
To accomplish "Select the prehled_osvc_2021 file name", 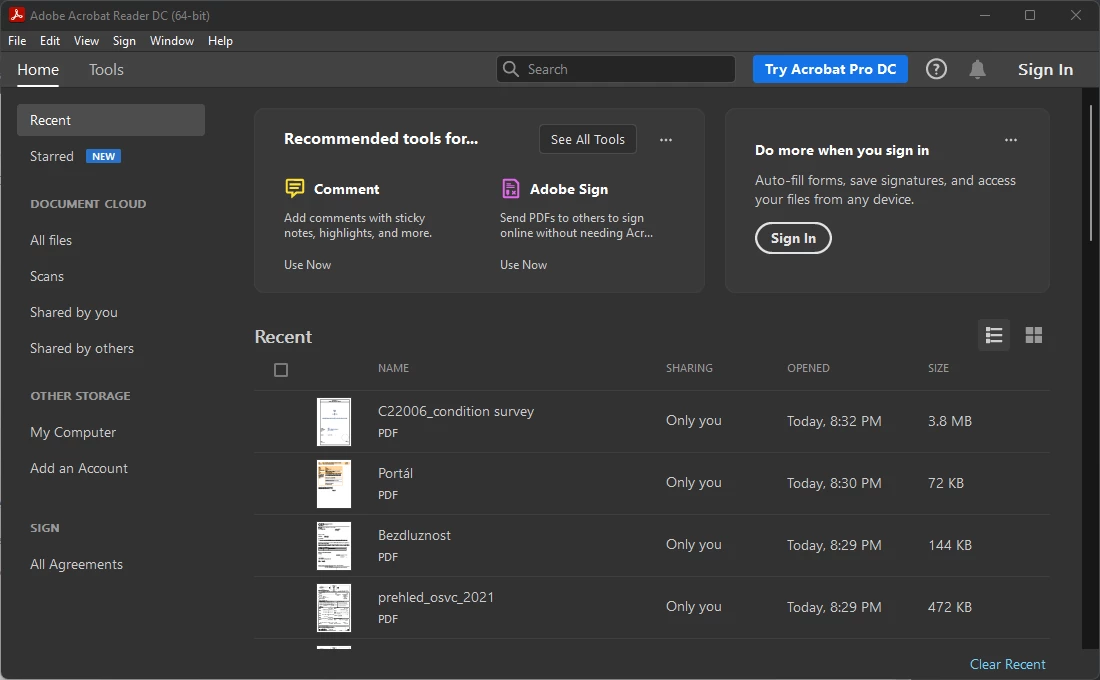I will pyautogui.click(x=436, y=597).
